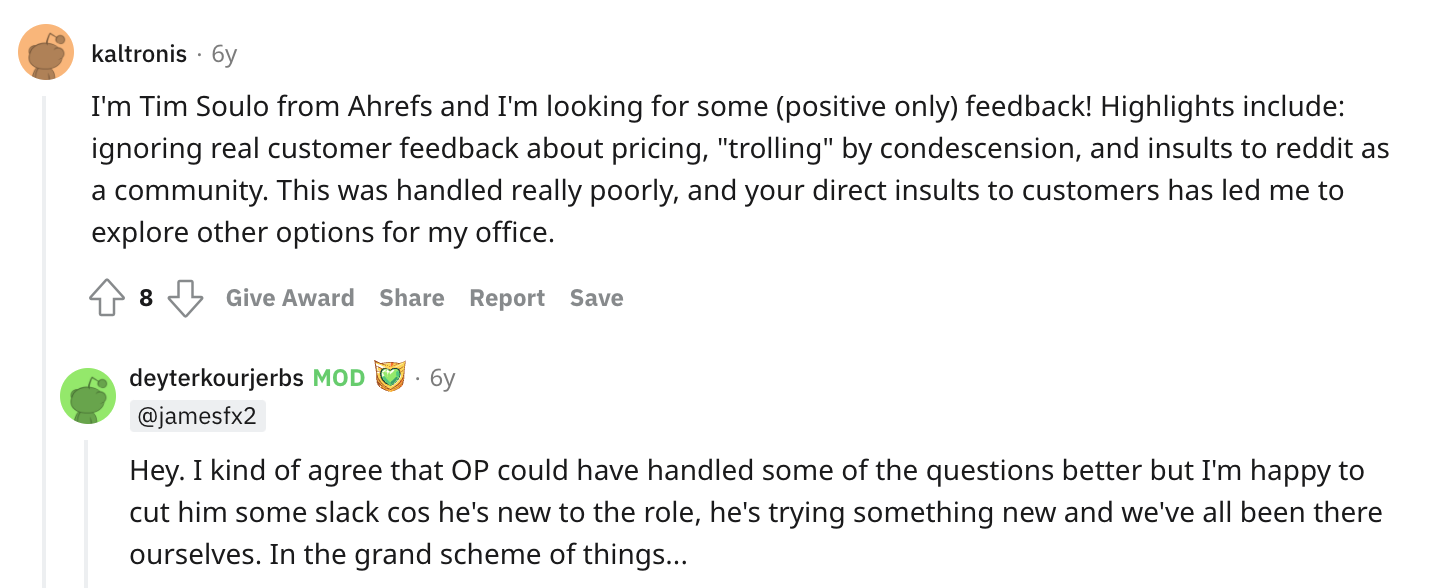Viewport: 1442px width, 588px height.
Task: Click the green MOD badge
Action: (x=338, y=378)
